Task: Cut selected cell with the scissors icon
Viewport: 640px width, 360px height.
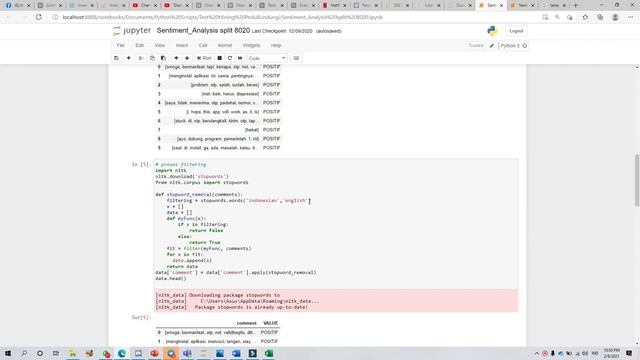Action: coord(141,58)
